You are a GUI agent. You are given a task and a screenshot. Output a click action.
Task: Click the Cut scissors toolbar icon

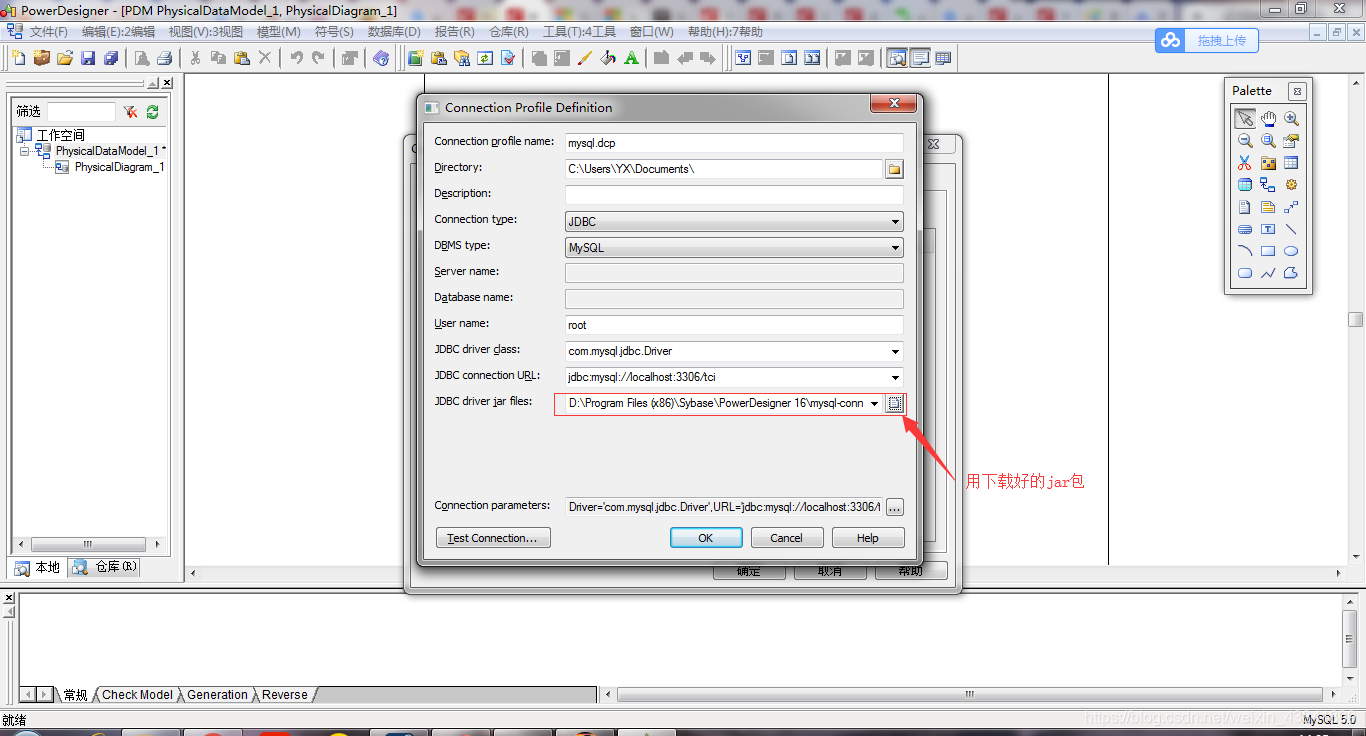[195, 58]
